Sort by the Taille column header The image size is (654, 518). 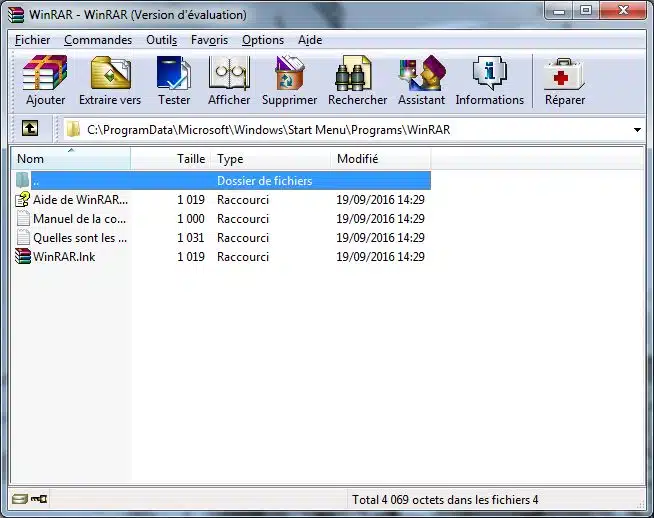pos(170,158)
